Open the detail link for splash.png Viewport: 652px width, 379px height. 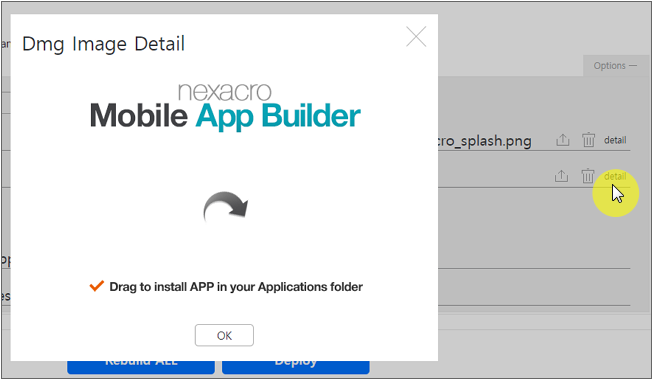pyautogui.click(x=615, y=140)
